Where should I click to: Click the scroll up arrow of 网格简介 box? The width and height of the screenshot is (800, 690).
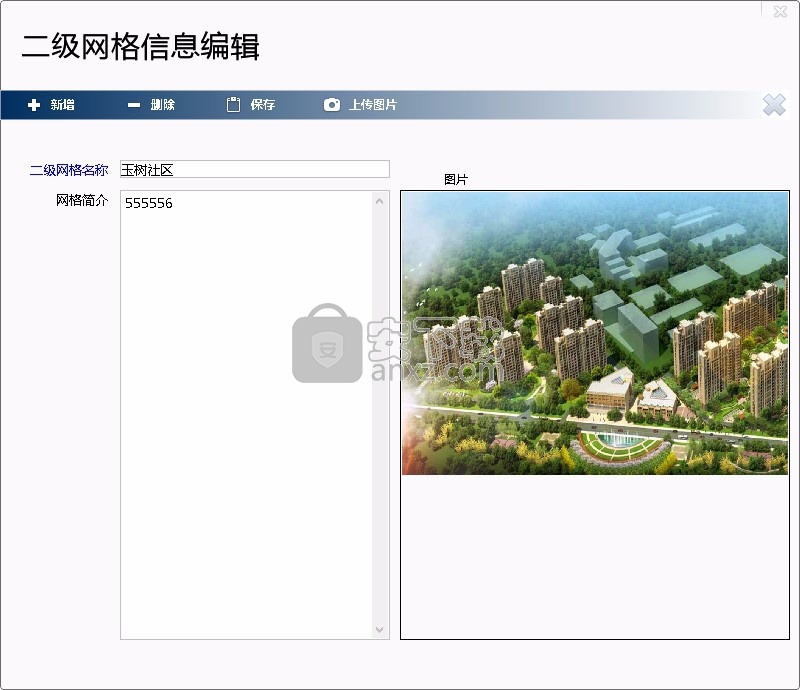coord(380,201)
